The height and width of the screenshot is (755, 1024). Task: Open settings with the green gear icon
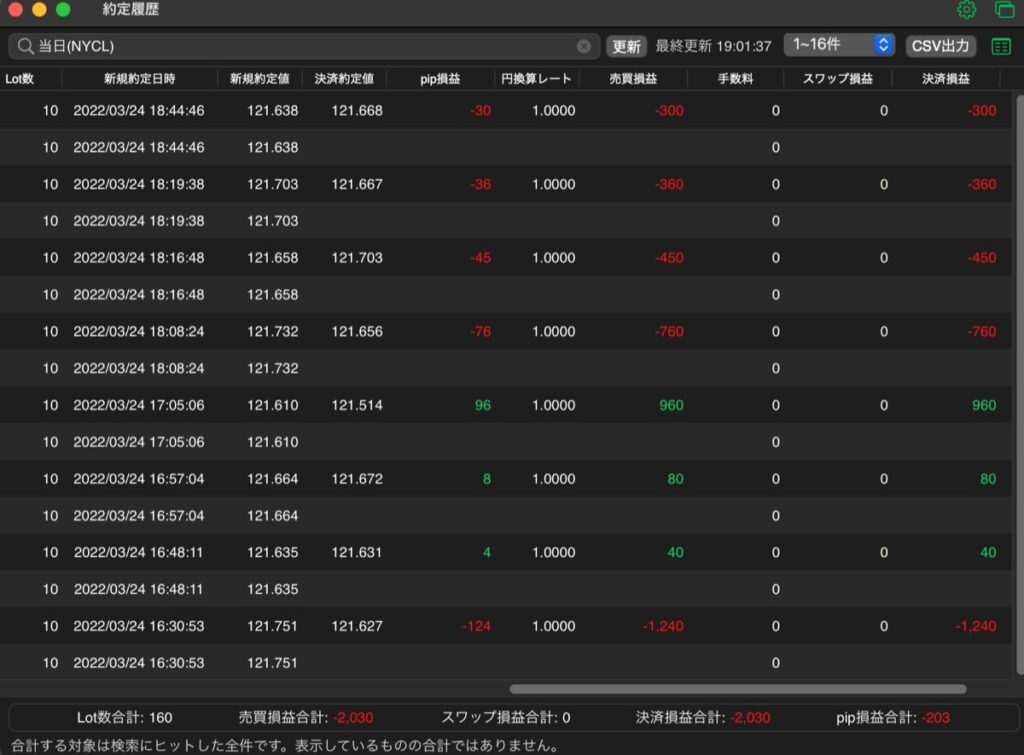tap(966, 10)
